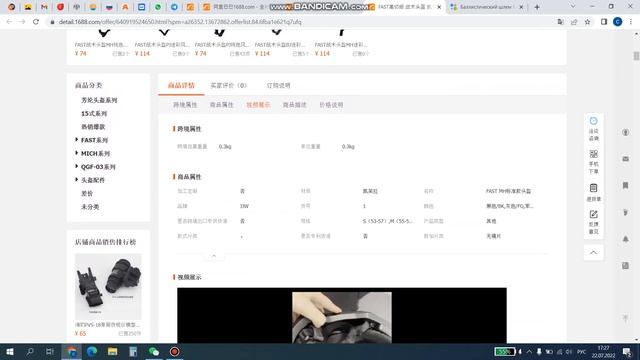Click the share icon in address bar
640x360 pixels.
pos(574,22)
